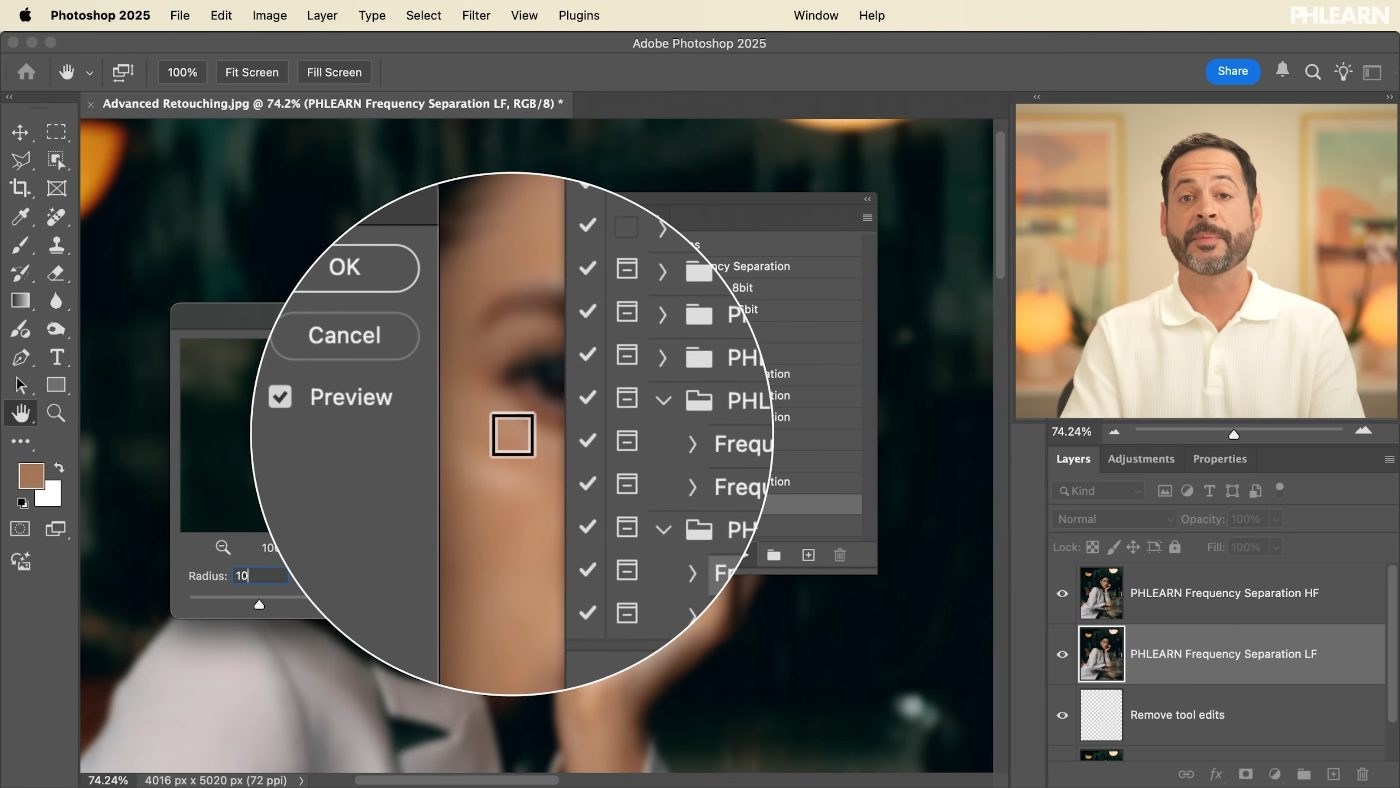Select the Path Selection arrow tool

(20, 385)
